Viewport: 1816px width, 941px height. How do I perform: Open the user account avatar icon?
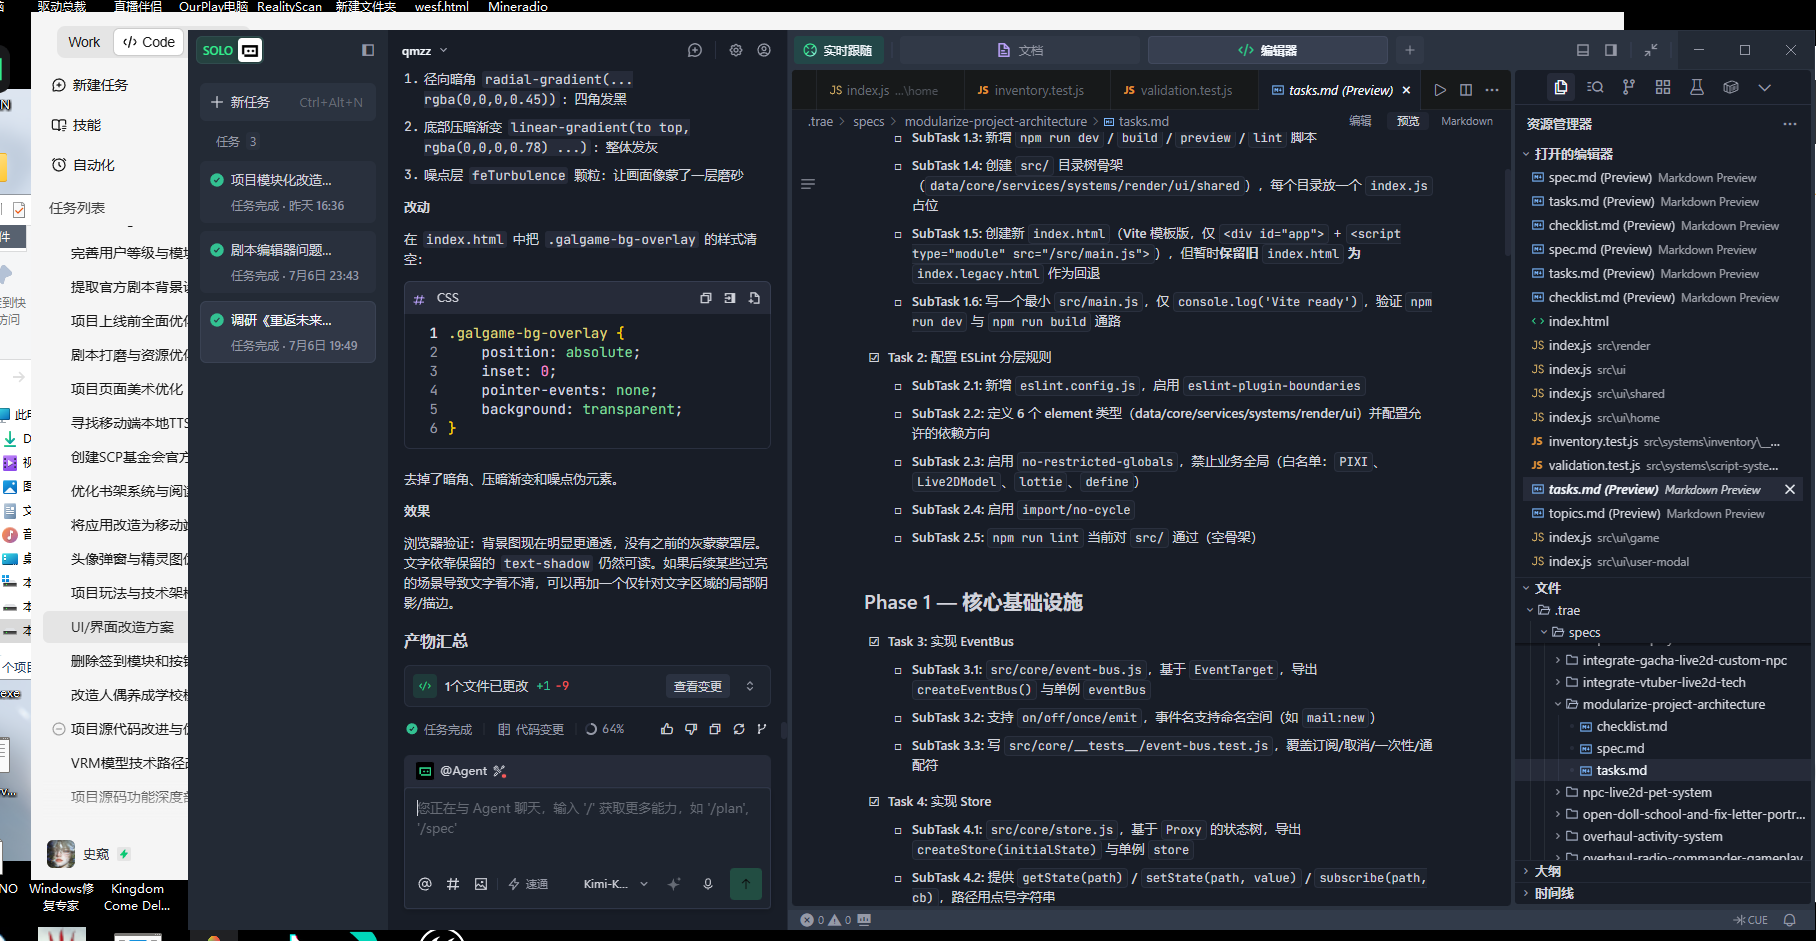coord(764,50)
